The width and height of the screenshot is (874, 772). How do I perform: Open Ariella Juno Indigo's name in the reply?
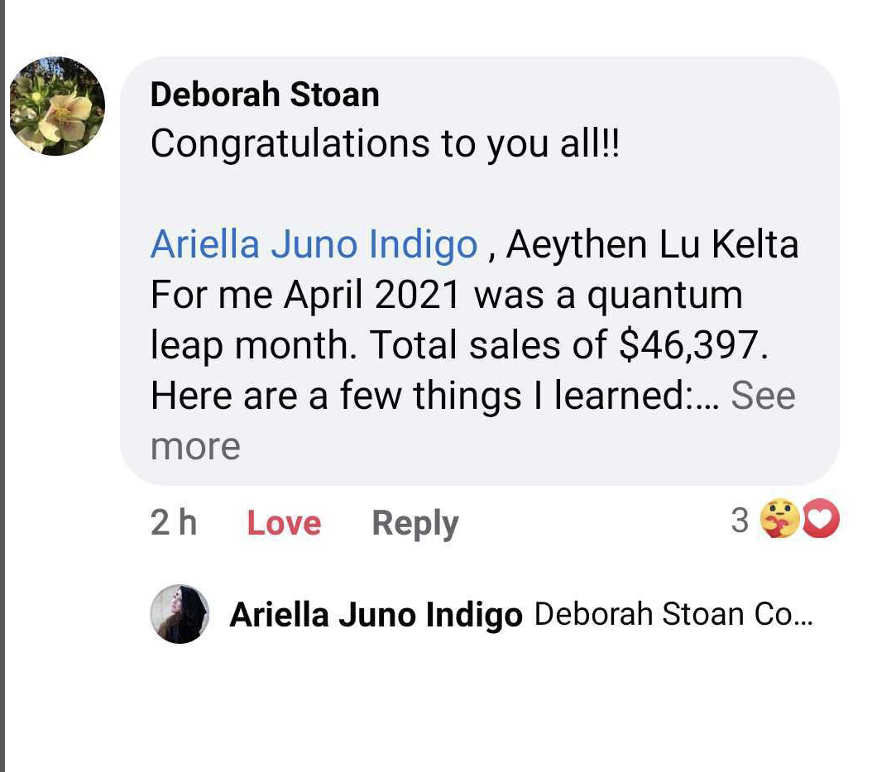click(376, 614)
